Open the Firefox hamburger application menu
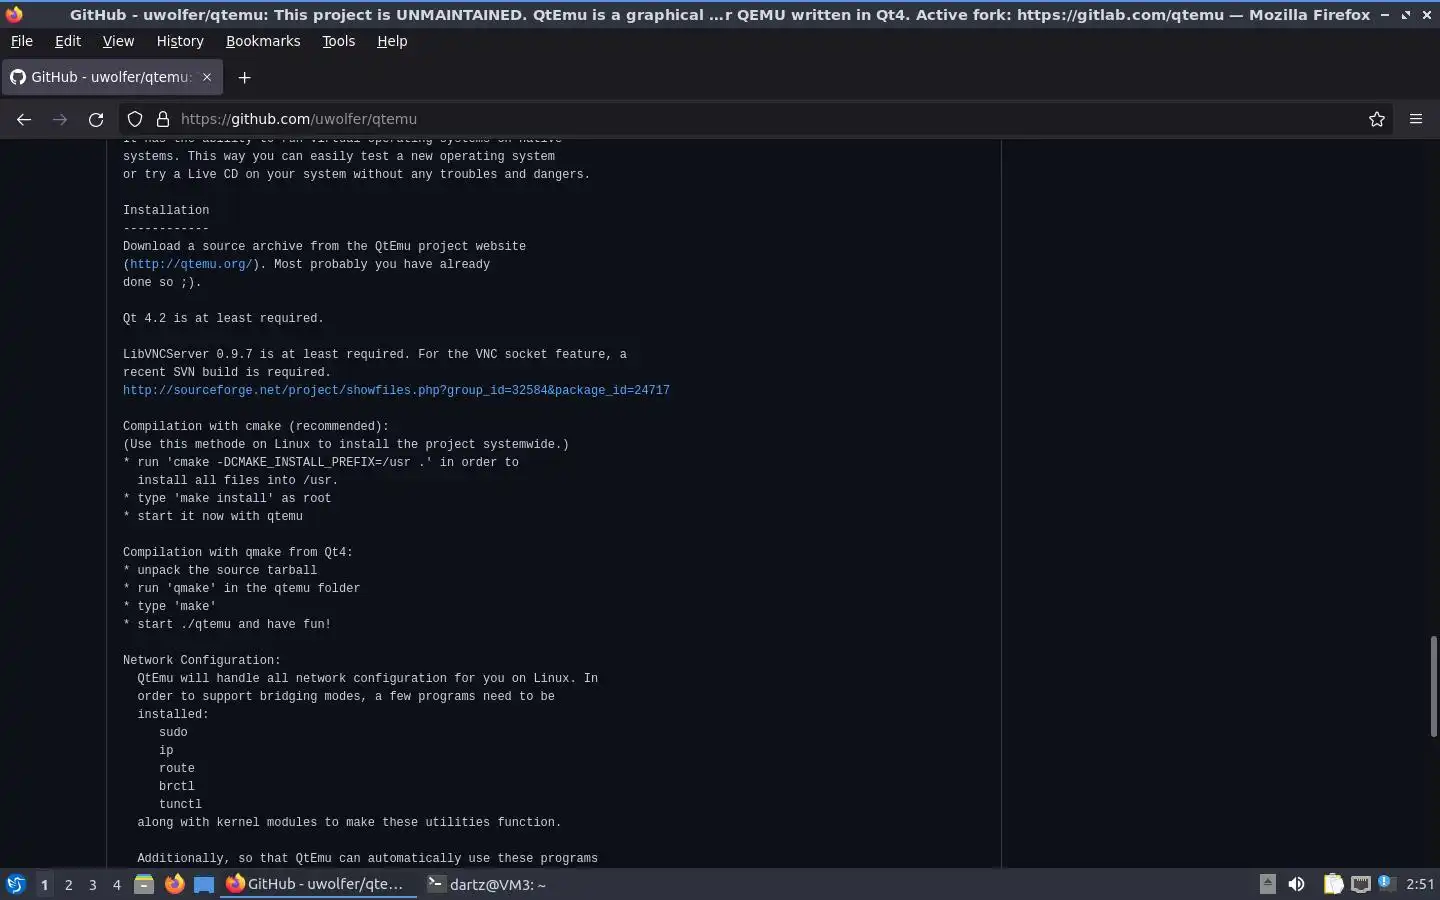Screen dimensions: 1440x900 tap(1416, 119)
